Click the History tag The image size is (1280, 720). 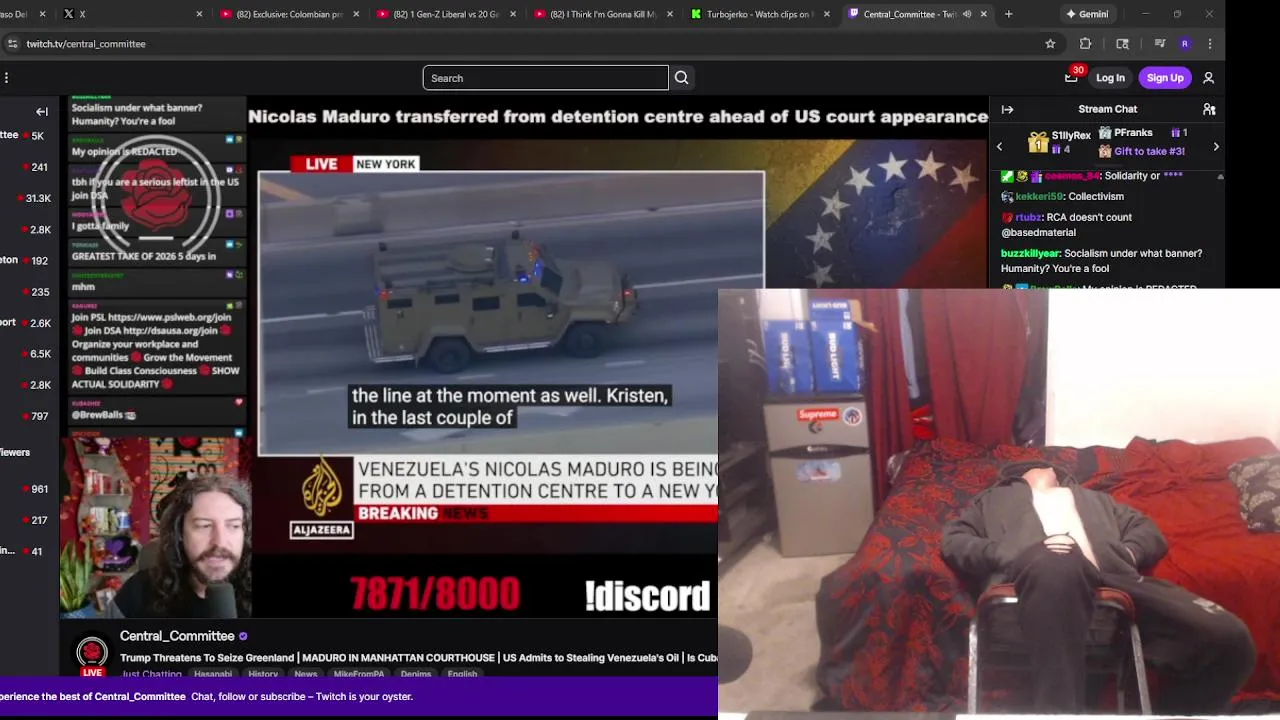point(263,674)
